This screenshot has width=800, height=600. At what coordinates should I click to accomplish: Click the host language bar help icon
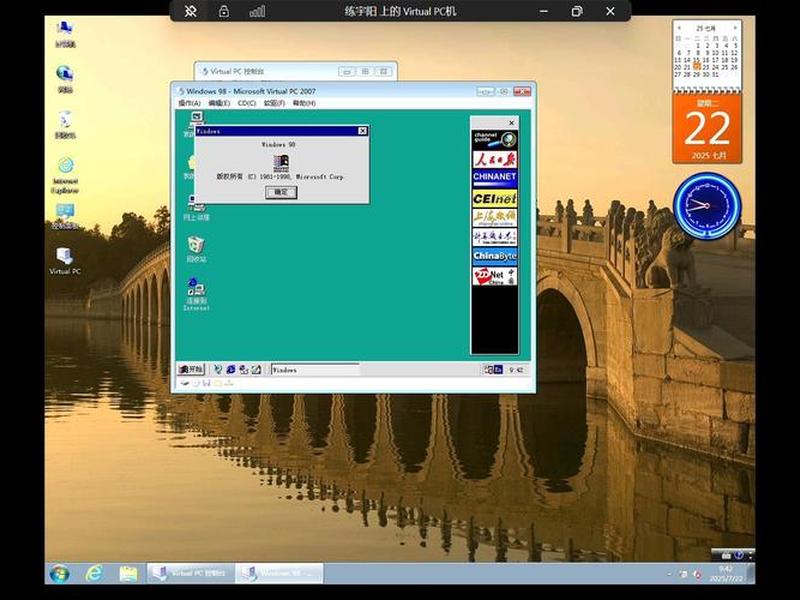pyautogui.click(x=738, y=555)
